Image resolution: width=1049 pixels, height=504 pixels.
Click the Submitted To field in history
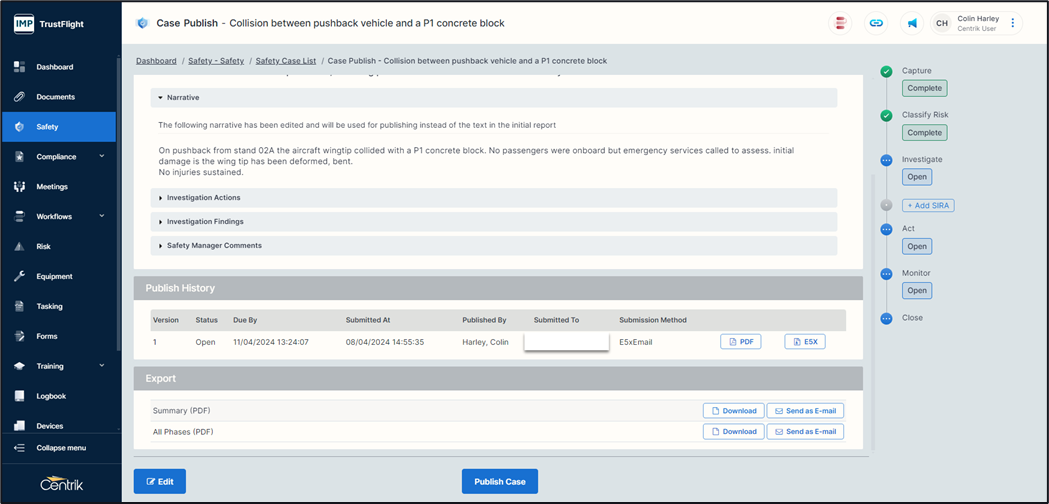[x=566, y=342]
